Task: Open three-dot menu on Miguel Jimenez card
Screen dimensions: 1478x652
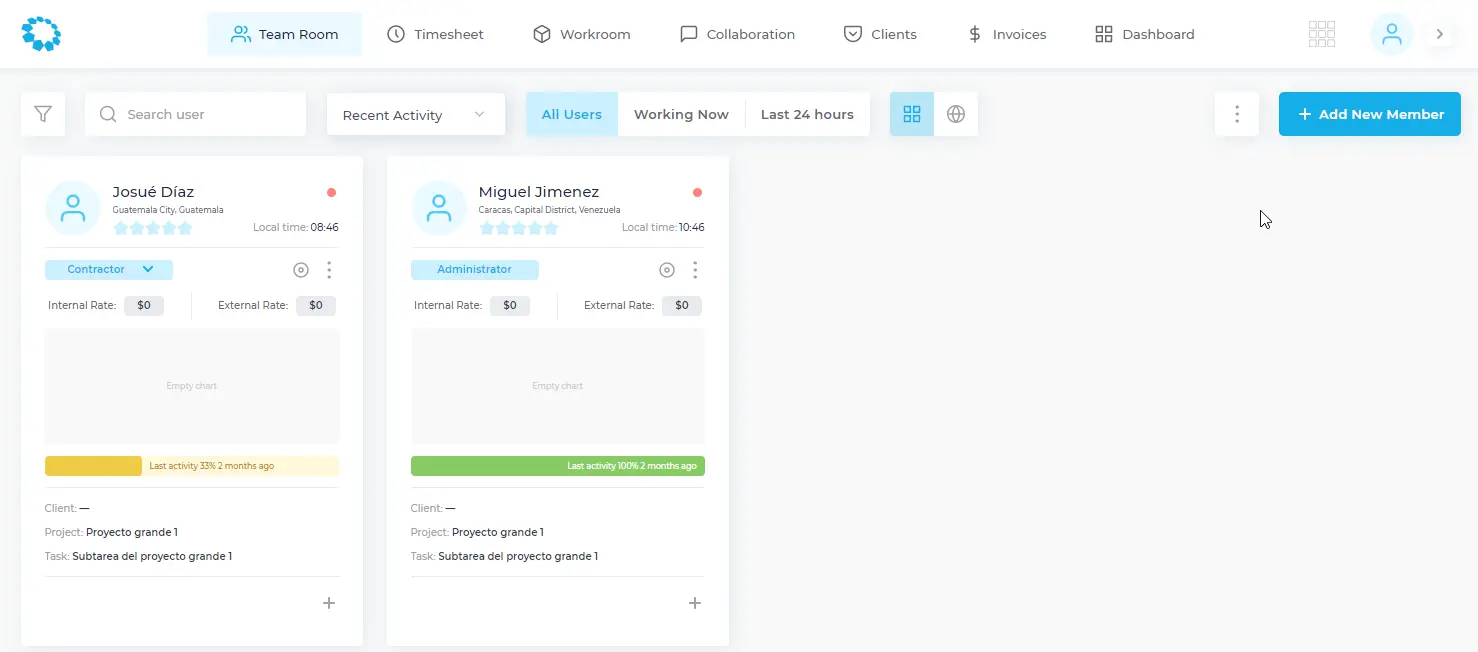Action: coord(695,270)
